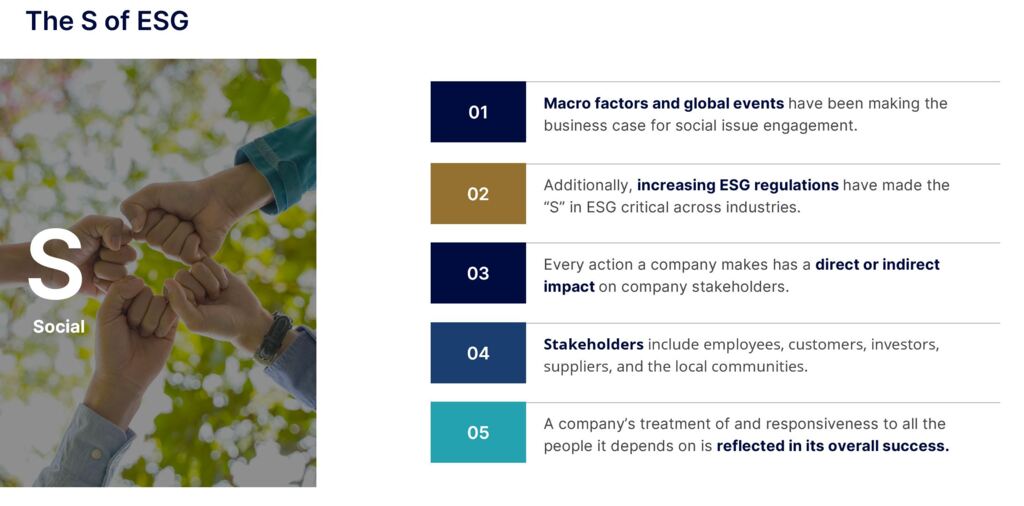This screenshot has width=1024, height=506.
Task: Click bold text "Macro factors and global events"
Action: (663, 103)
